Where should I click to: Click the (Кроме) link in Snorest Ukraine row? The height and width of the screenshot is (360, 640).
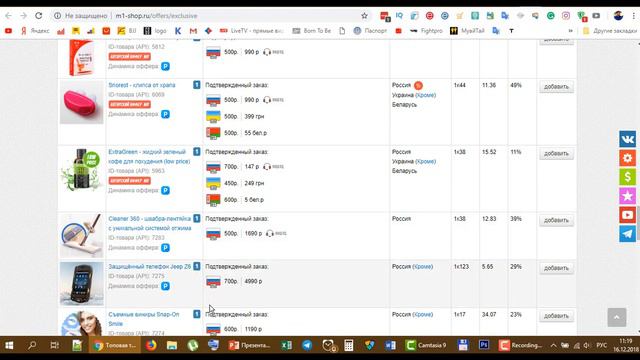point(425,95)
